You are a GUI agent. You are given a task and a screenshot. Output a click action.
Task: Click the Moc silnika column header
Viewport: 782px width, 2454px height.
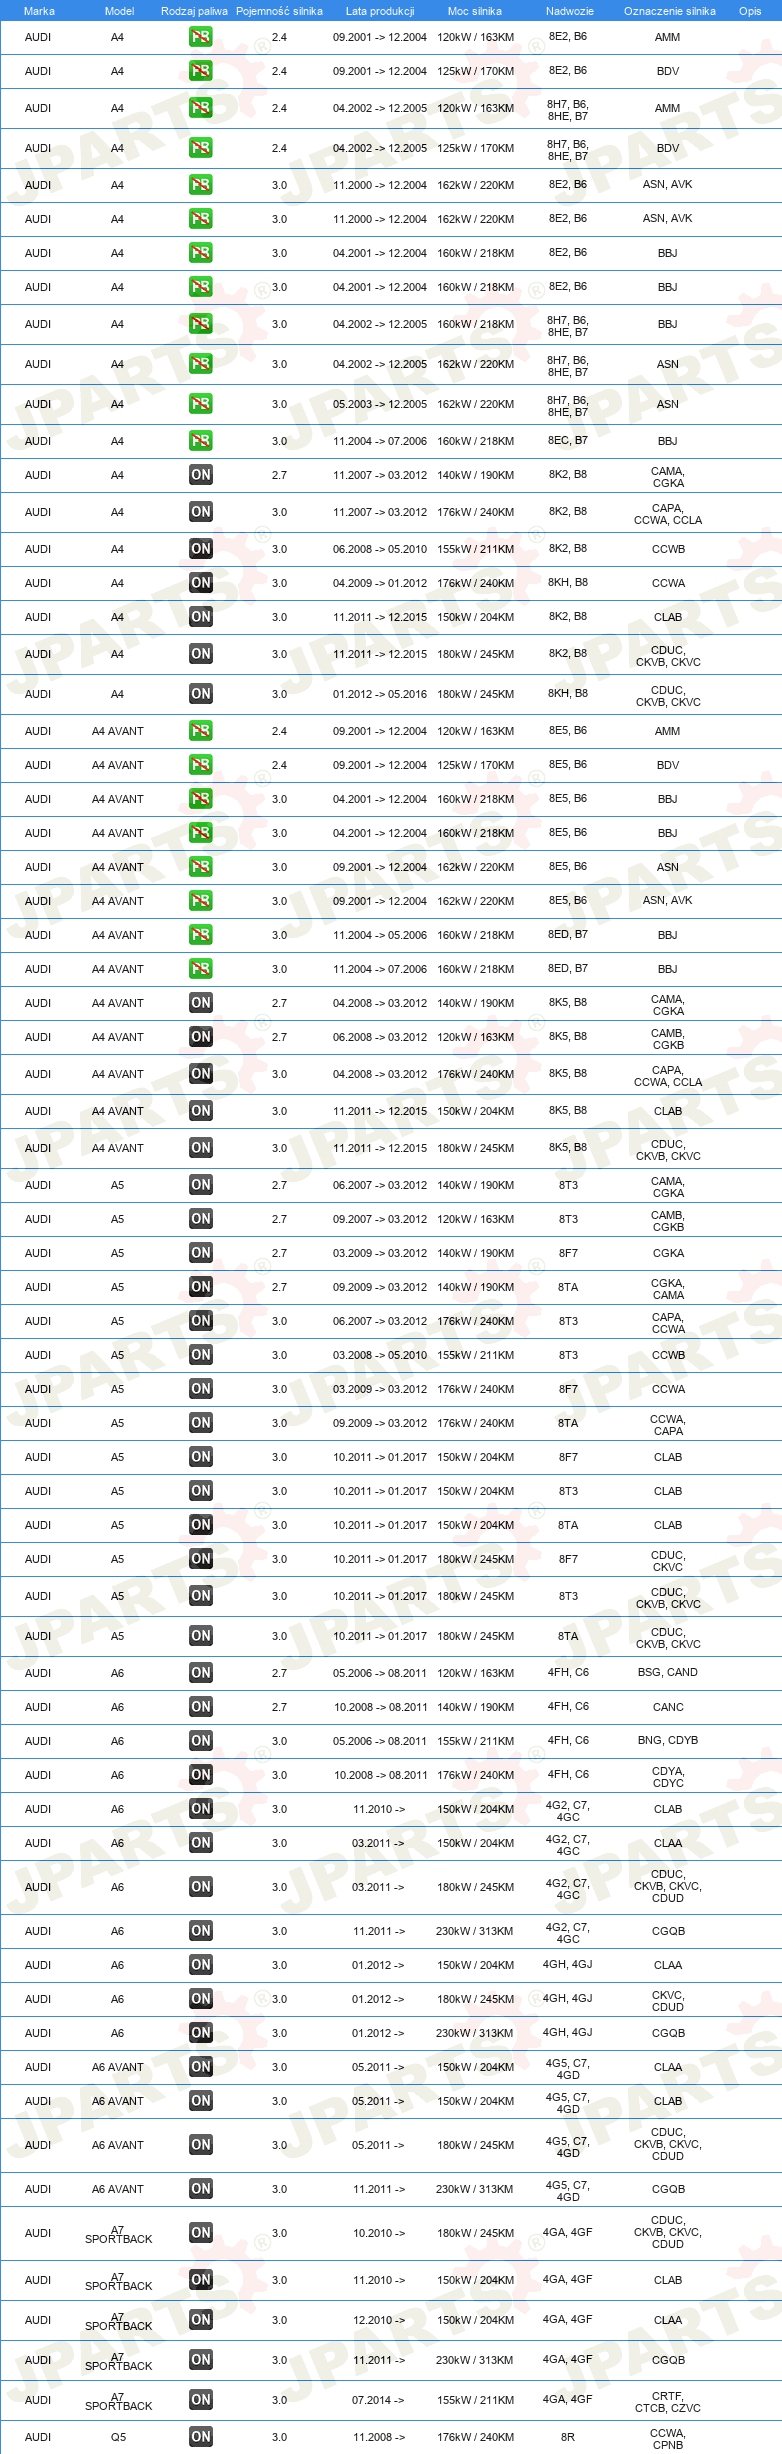click(x=475, y=11)
